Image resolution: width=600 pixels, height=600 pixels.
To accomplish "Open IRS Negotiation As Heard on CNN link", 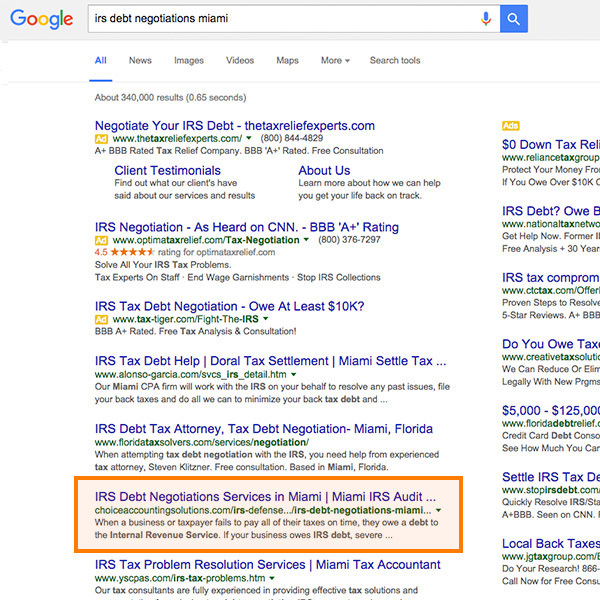I will pos(246,227).
